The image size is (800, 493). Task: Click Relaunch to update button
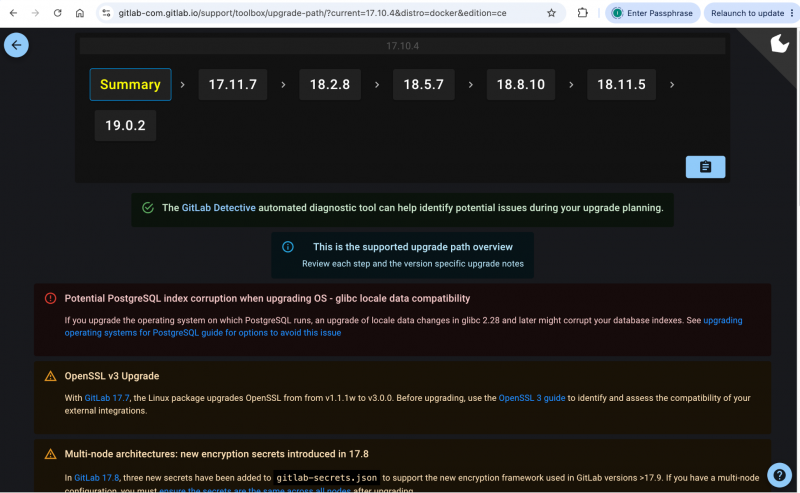click(747, 13)
